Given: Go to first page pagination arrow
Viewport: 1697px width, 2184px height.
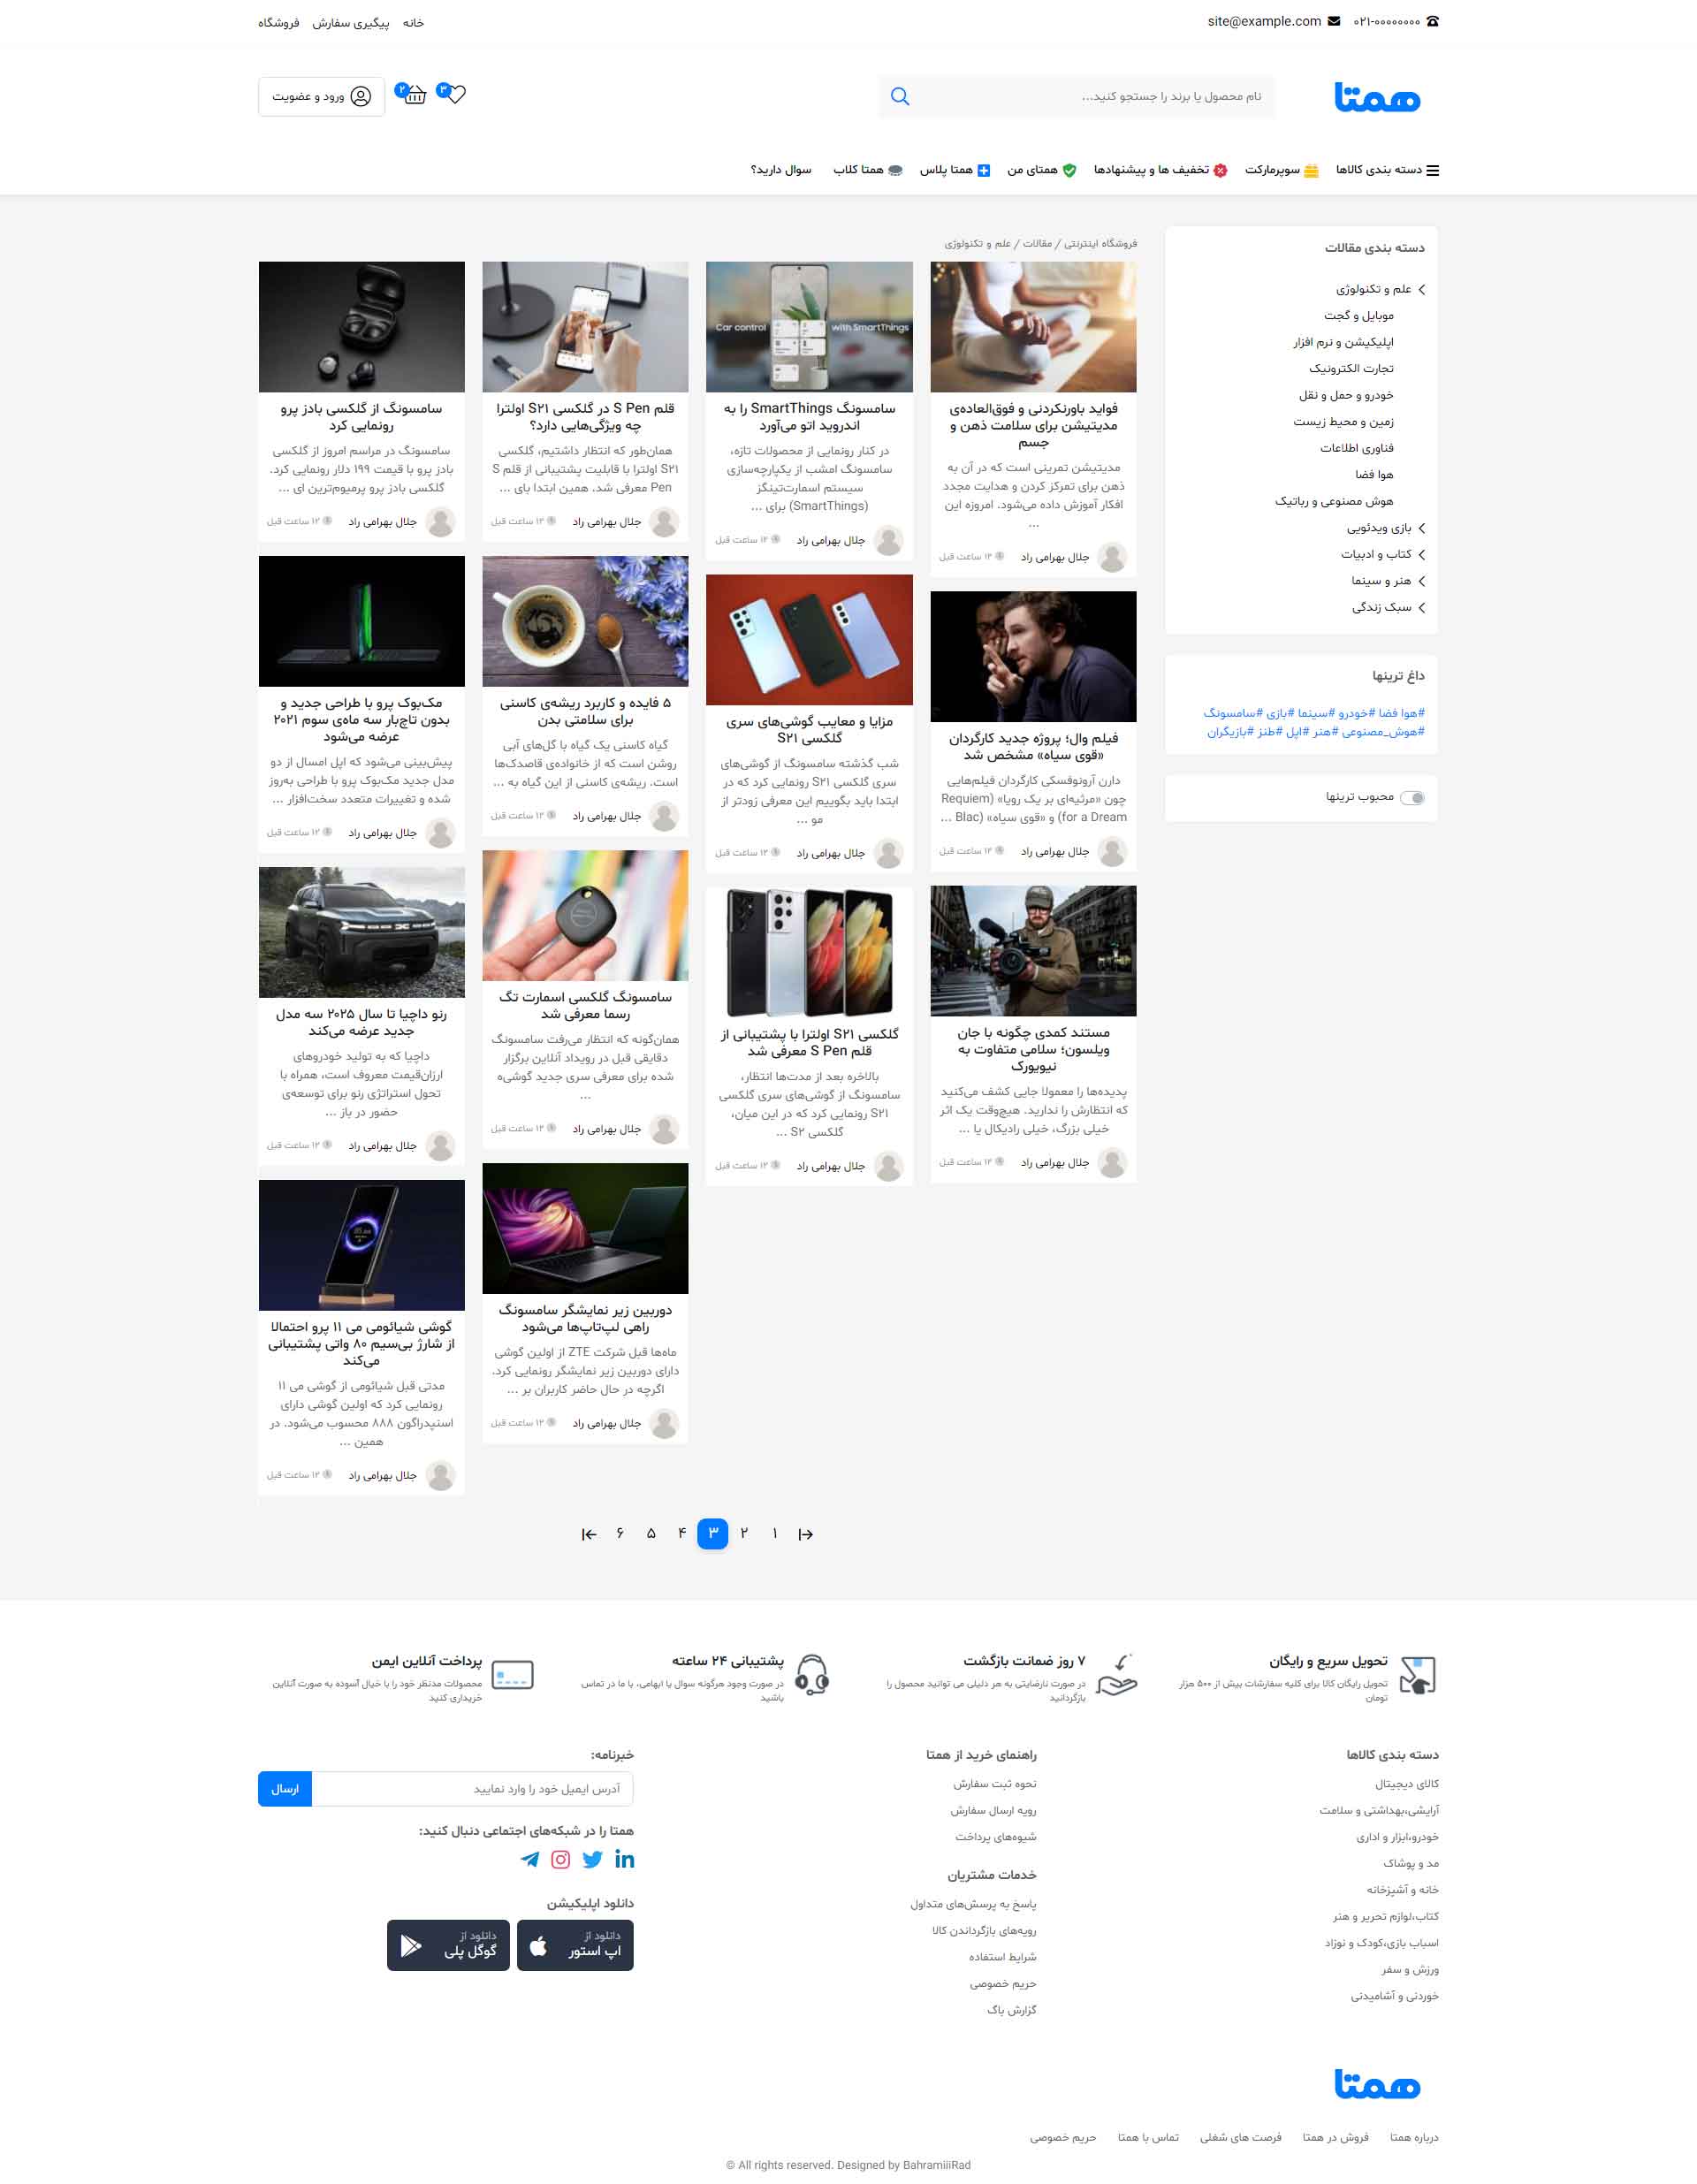Looking at the screenshot, I should [x=806, y=1534].
